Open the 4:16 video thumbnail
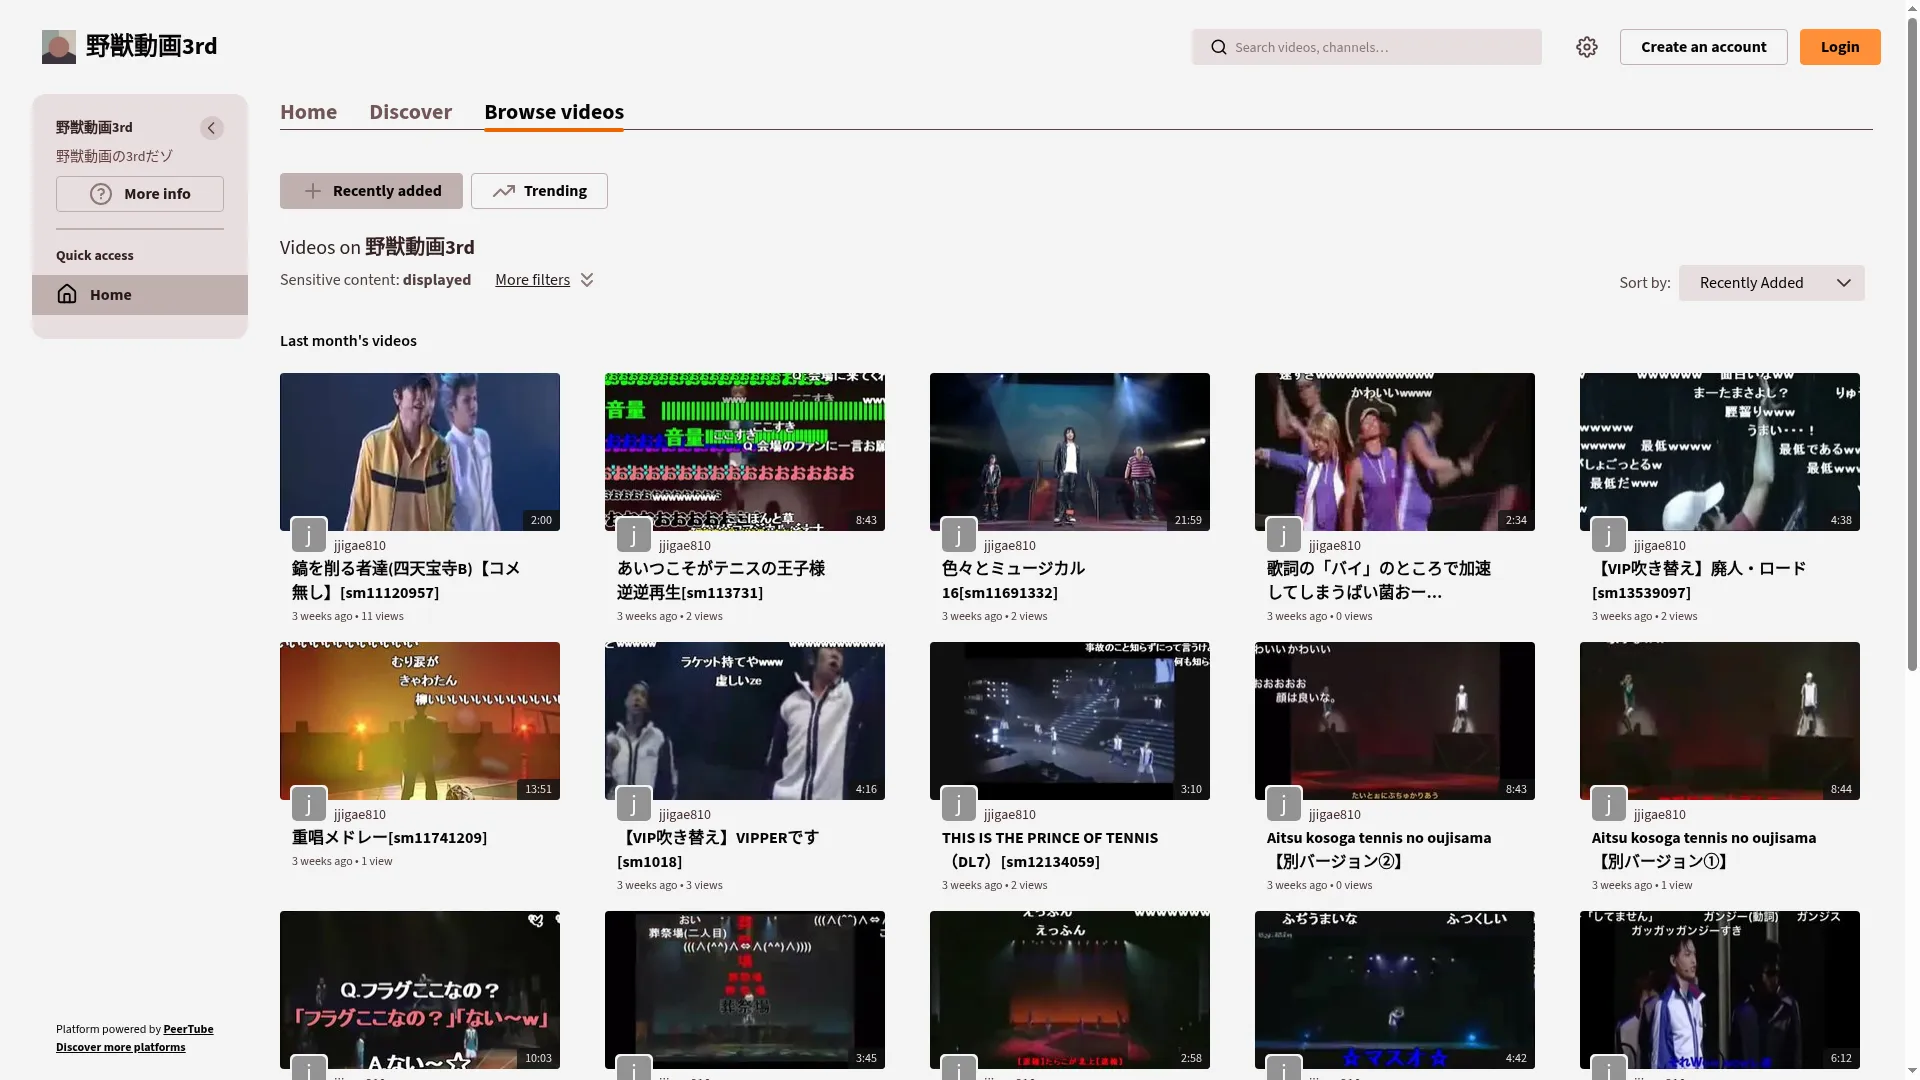 pos(745,721)
